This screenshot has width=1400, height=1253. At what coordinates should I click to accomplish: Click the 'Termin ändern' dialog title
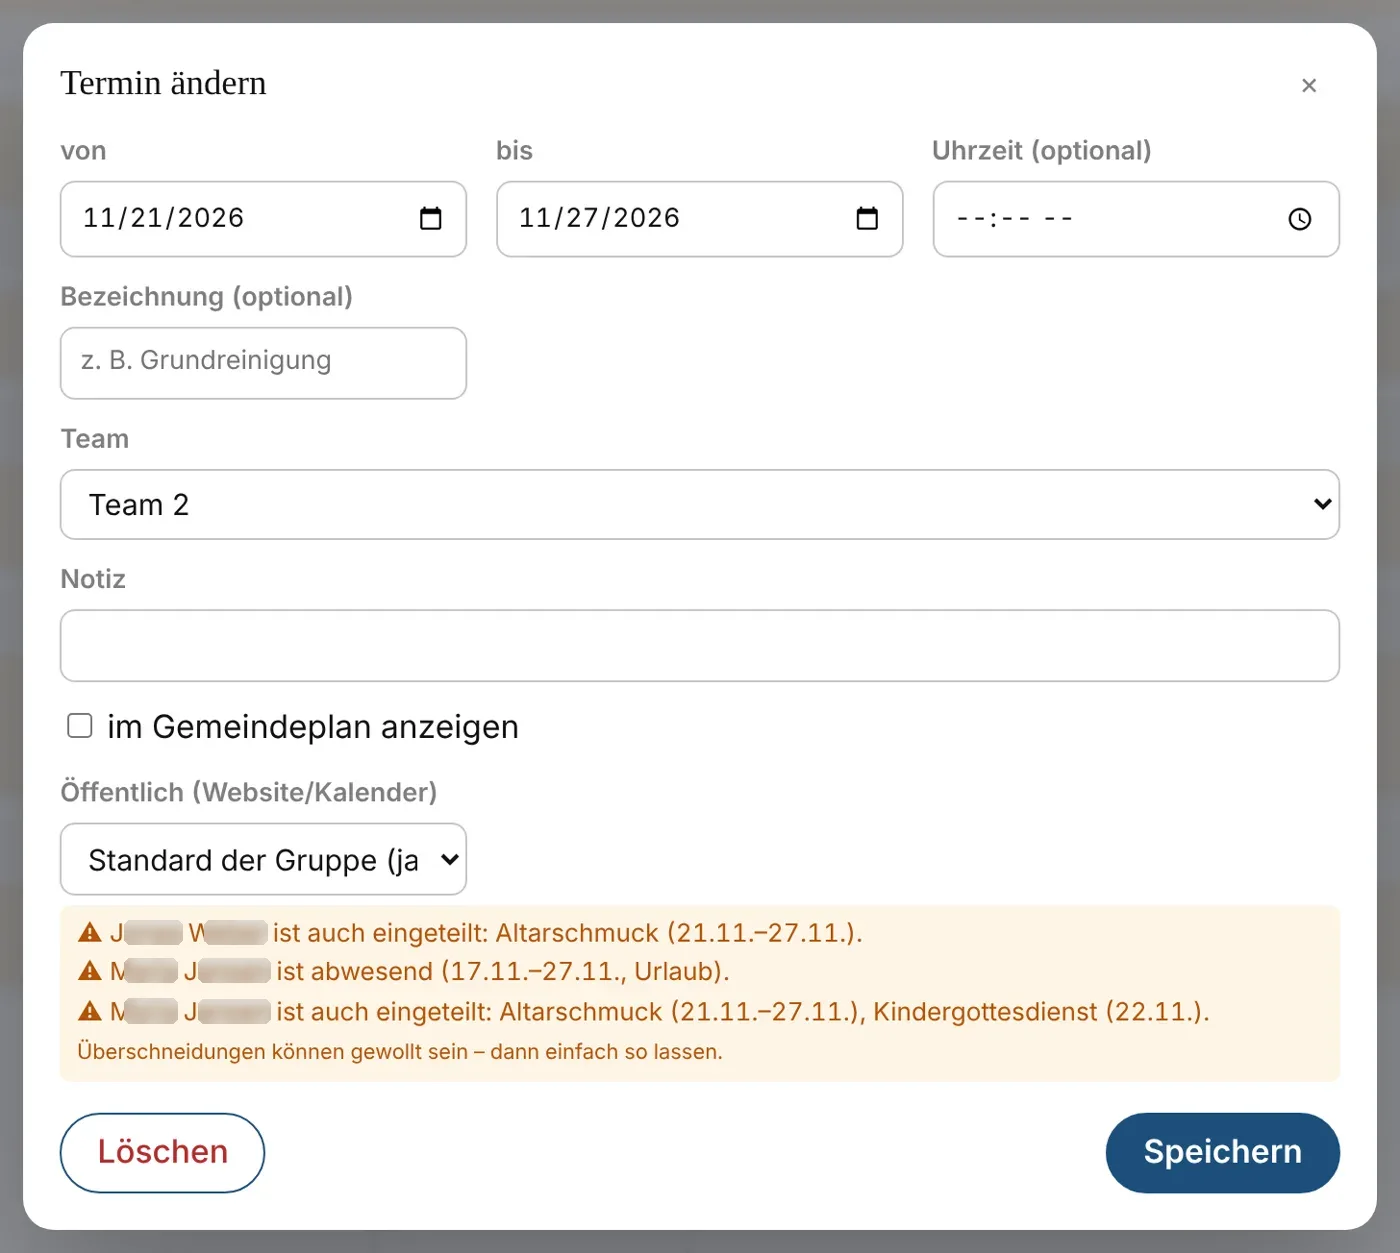click(163, 83)
